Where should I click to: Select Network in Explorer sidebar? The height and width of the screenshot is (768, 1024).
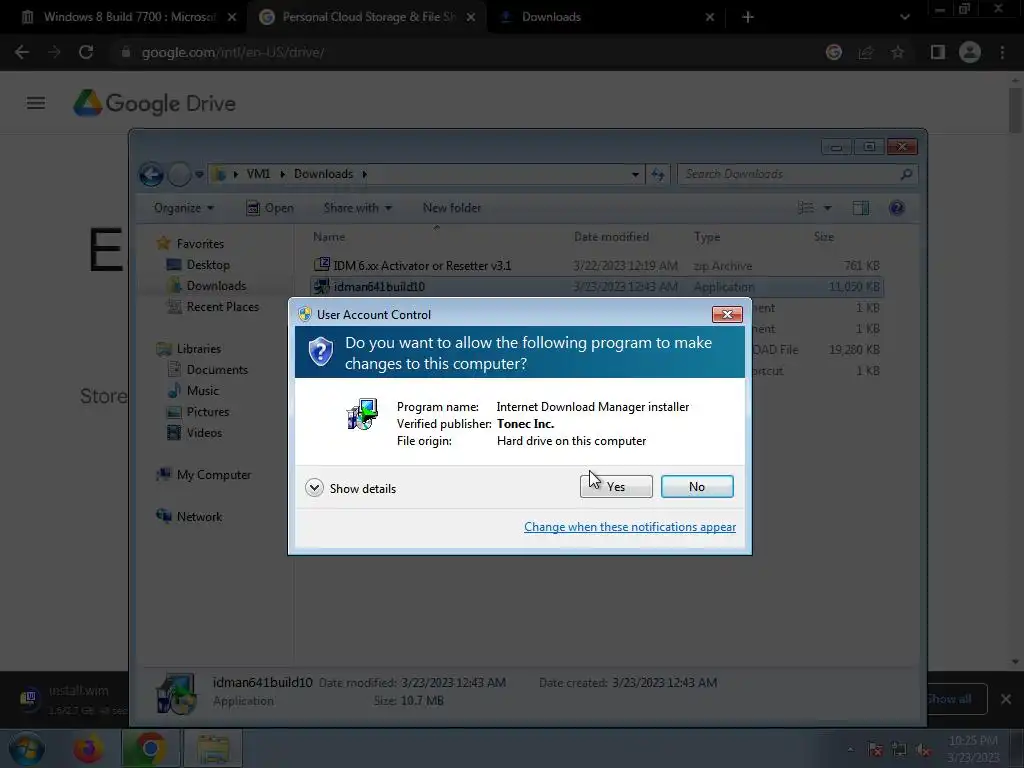point(199,517)
